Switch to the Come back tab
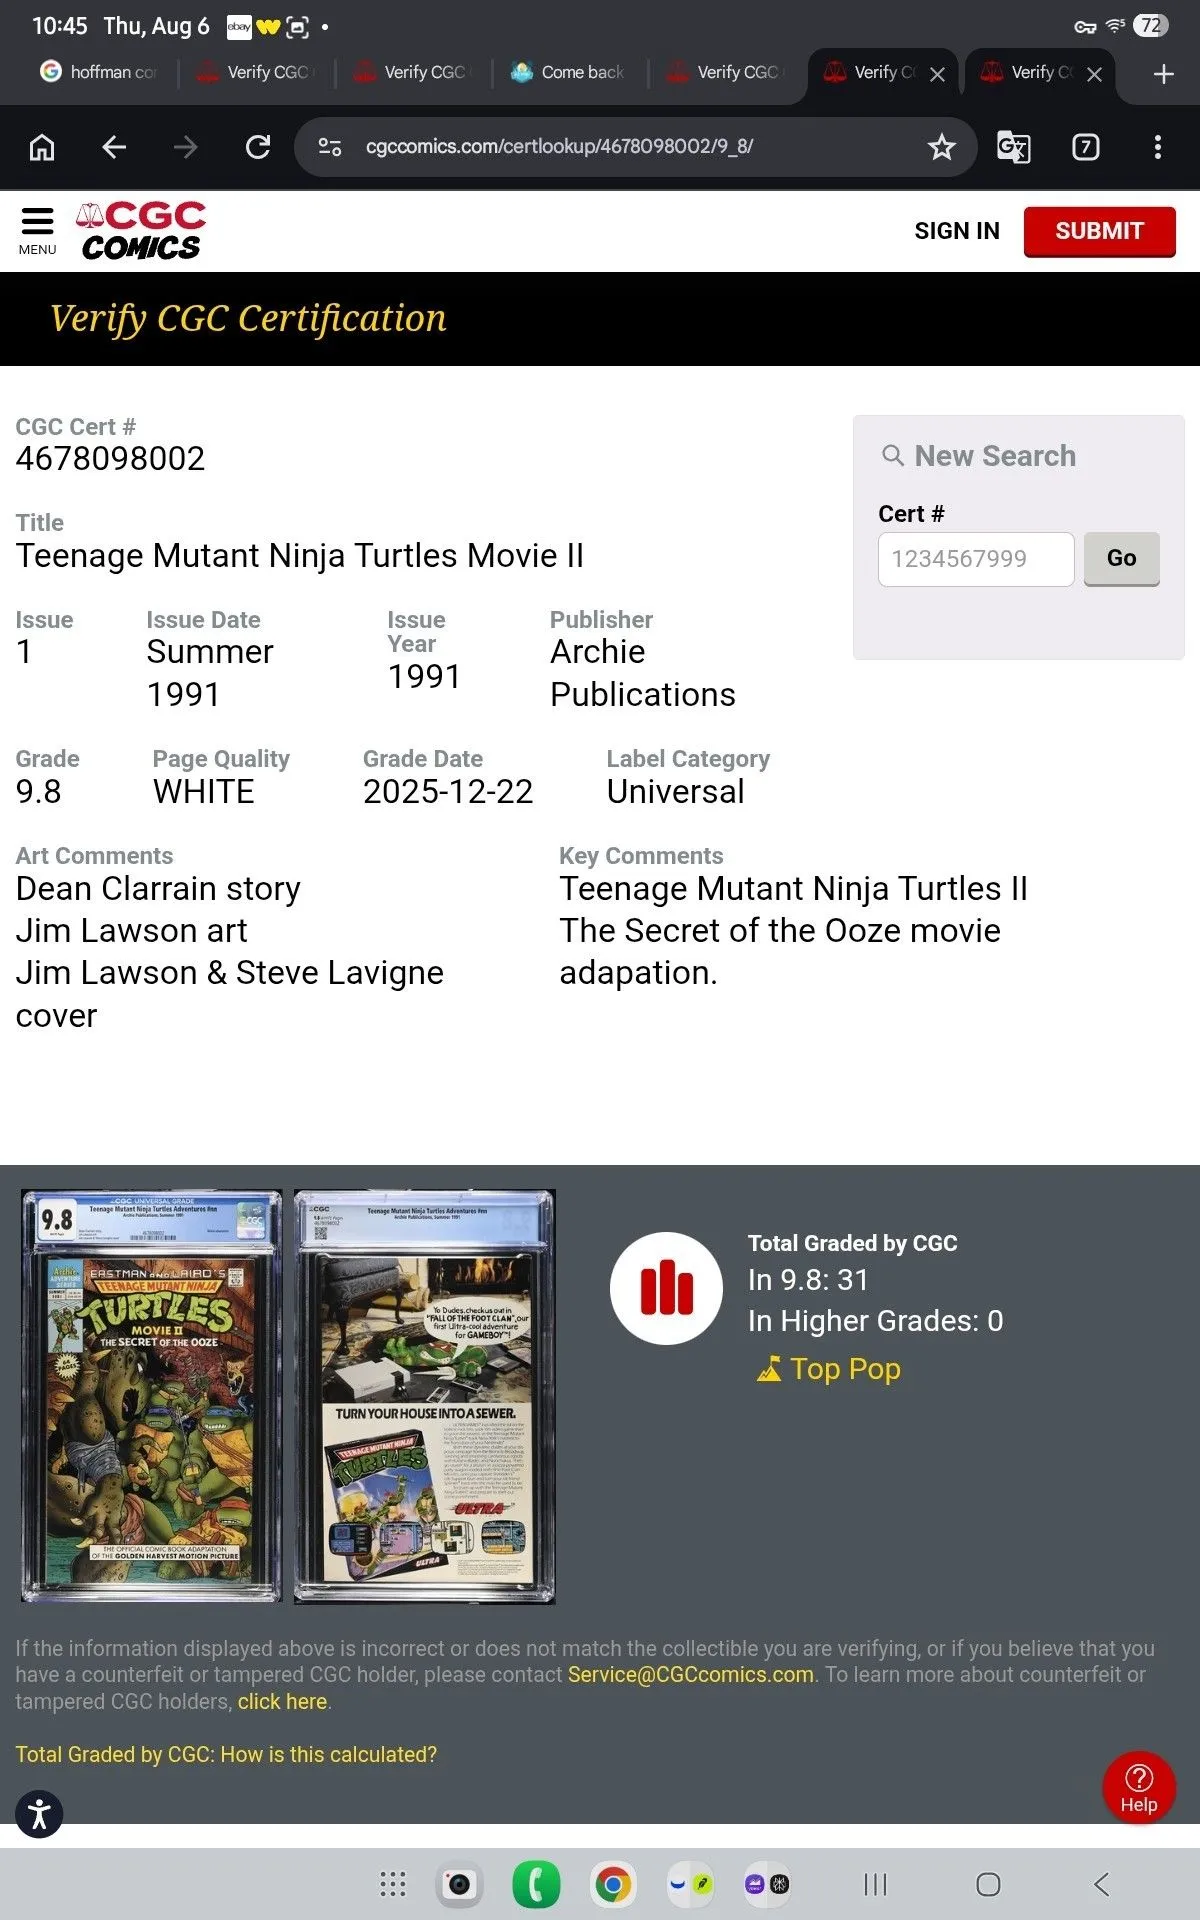Screen dimensions: 1200x1920 pyautogui.click(x=568, y=72)
